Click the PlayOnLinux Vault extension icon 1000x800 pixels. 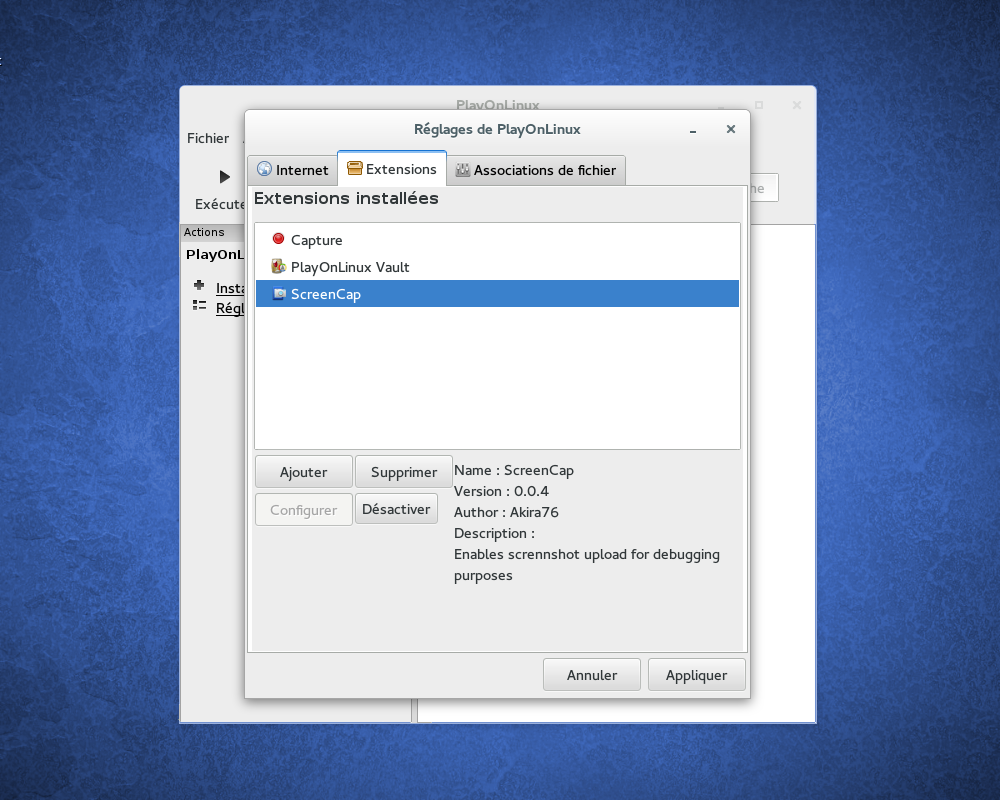coord(278,266)
